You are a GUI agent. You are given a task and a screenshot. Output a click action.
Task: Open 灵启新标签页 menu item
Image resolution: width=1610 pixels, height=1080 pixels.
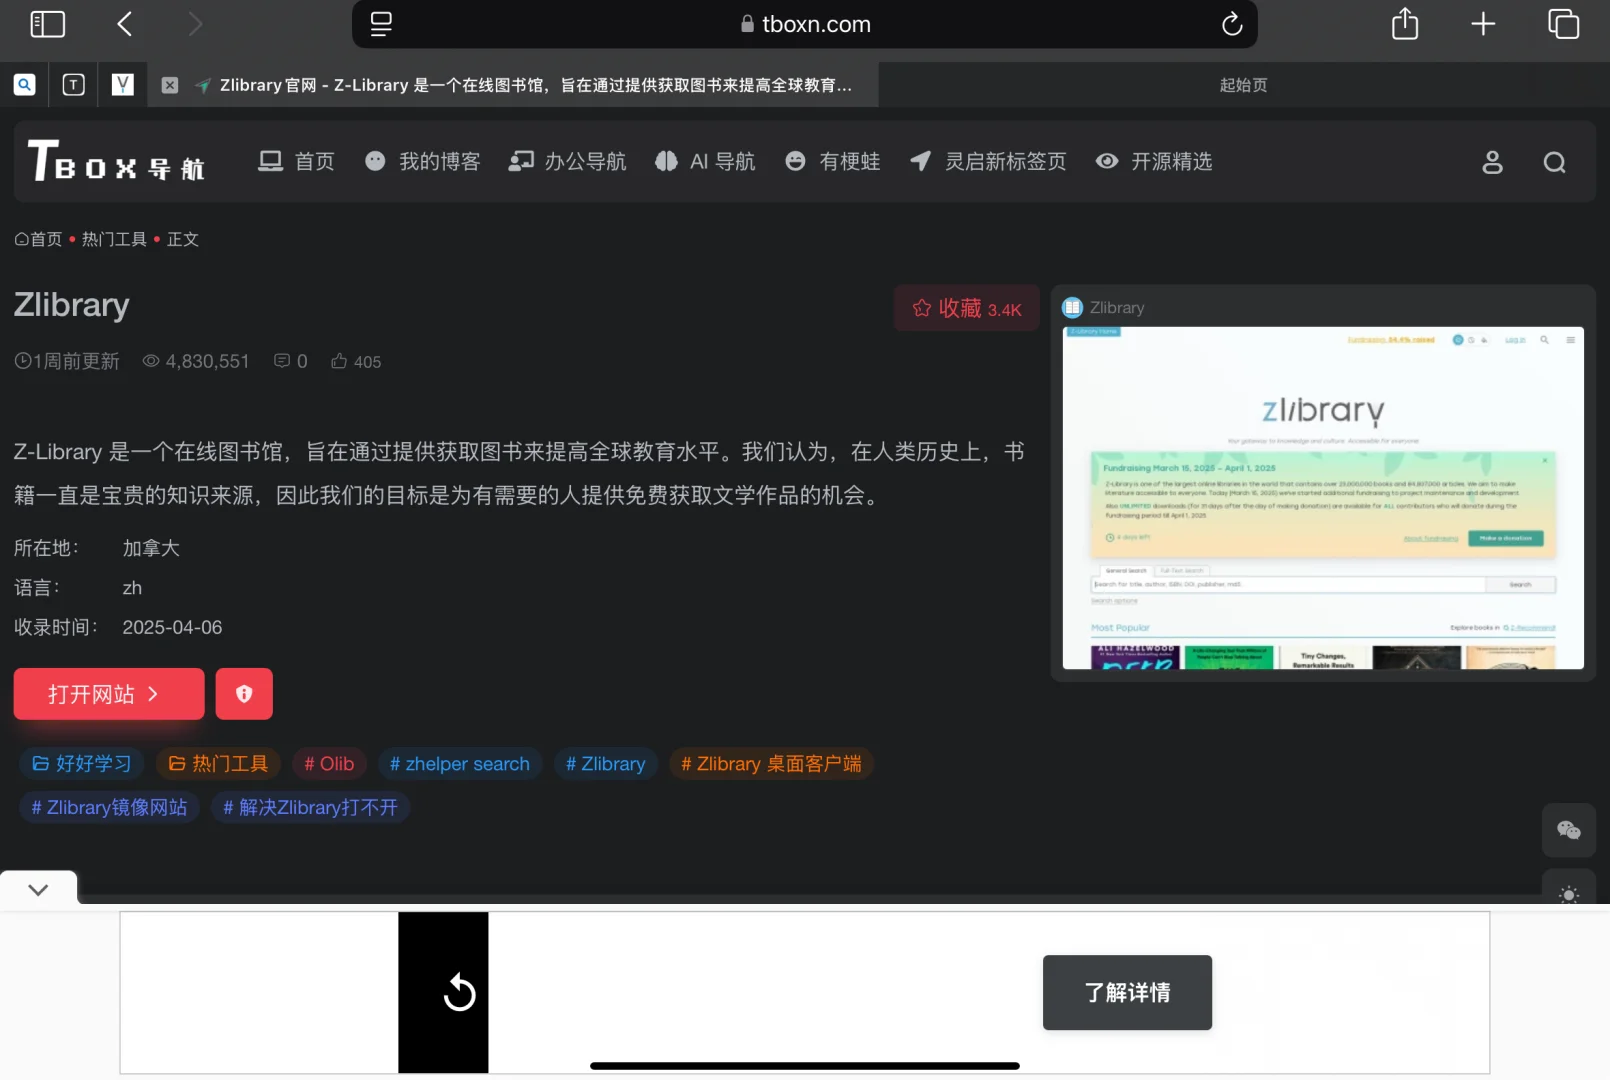(x=987, y=161)
